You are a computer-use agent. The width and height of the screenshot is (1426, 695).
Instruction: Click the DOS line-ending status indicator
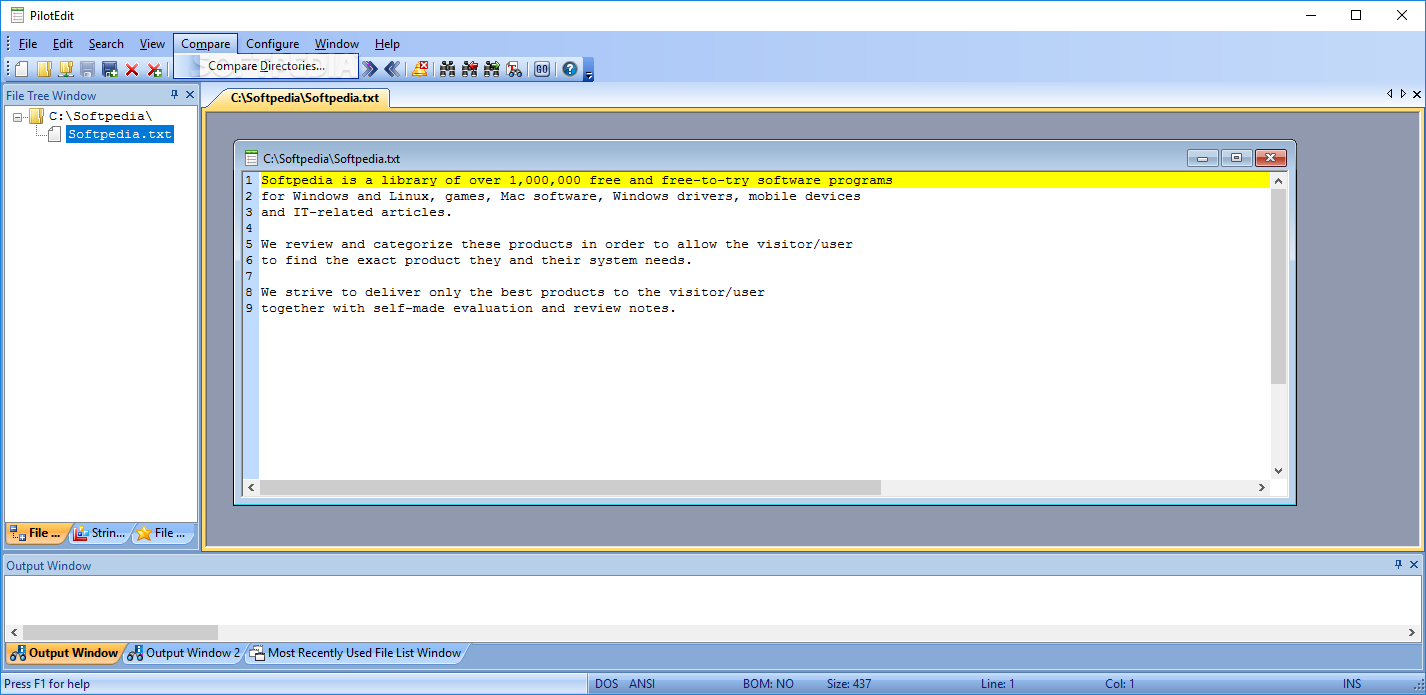[x=607, y=684]
